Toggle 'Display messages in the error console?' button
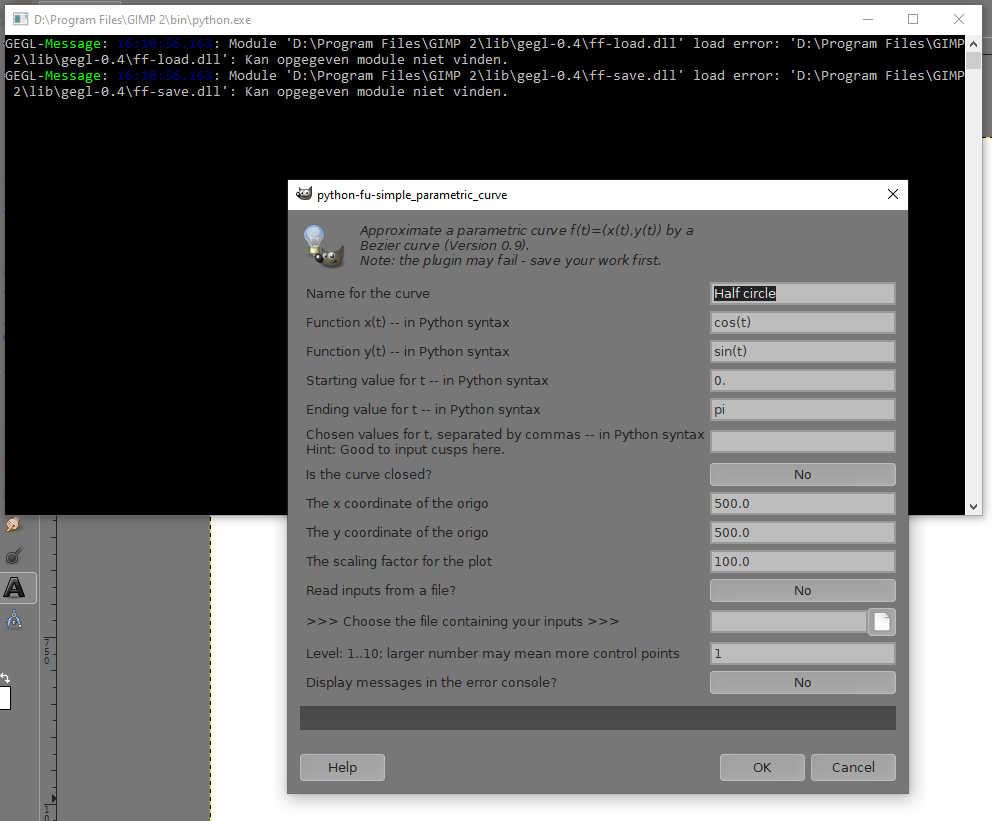 [x=802, y=682]
